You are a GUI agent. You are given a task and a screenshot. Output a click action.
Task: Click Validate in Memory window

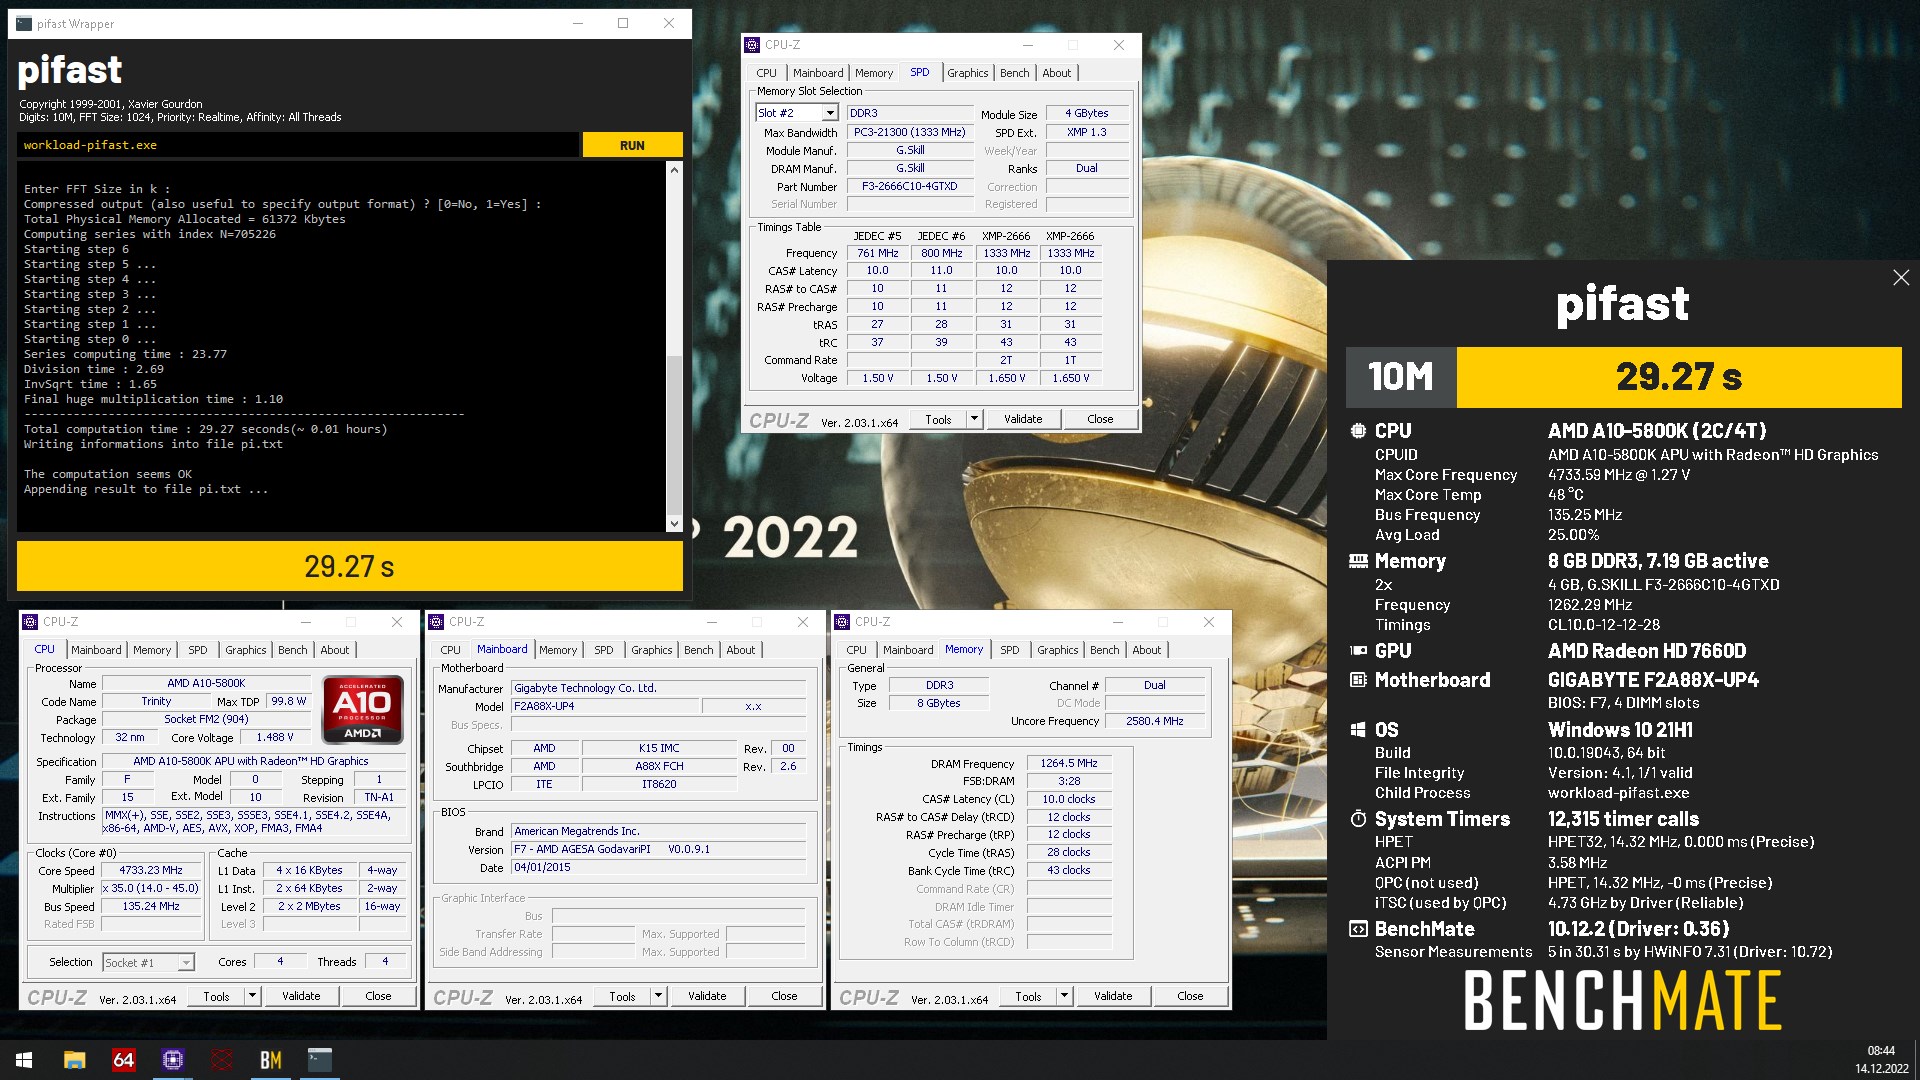1113,996
